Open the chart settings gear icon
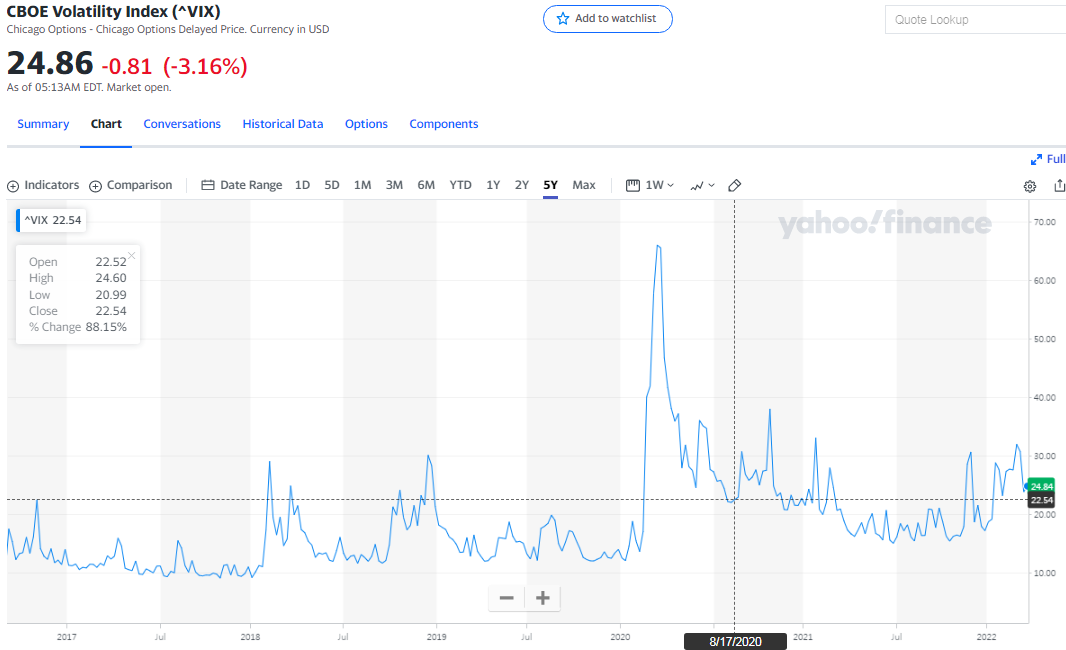Image resolution: width=1066 pixels, height=650 pixels. coord(1030,186)
